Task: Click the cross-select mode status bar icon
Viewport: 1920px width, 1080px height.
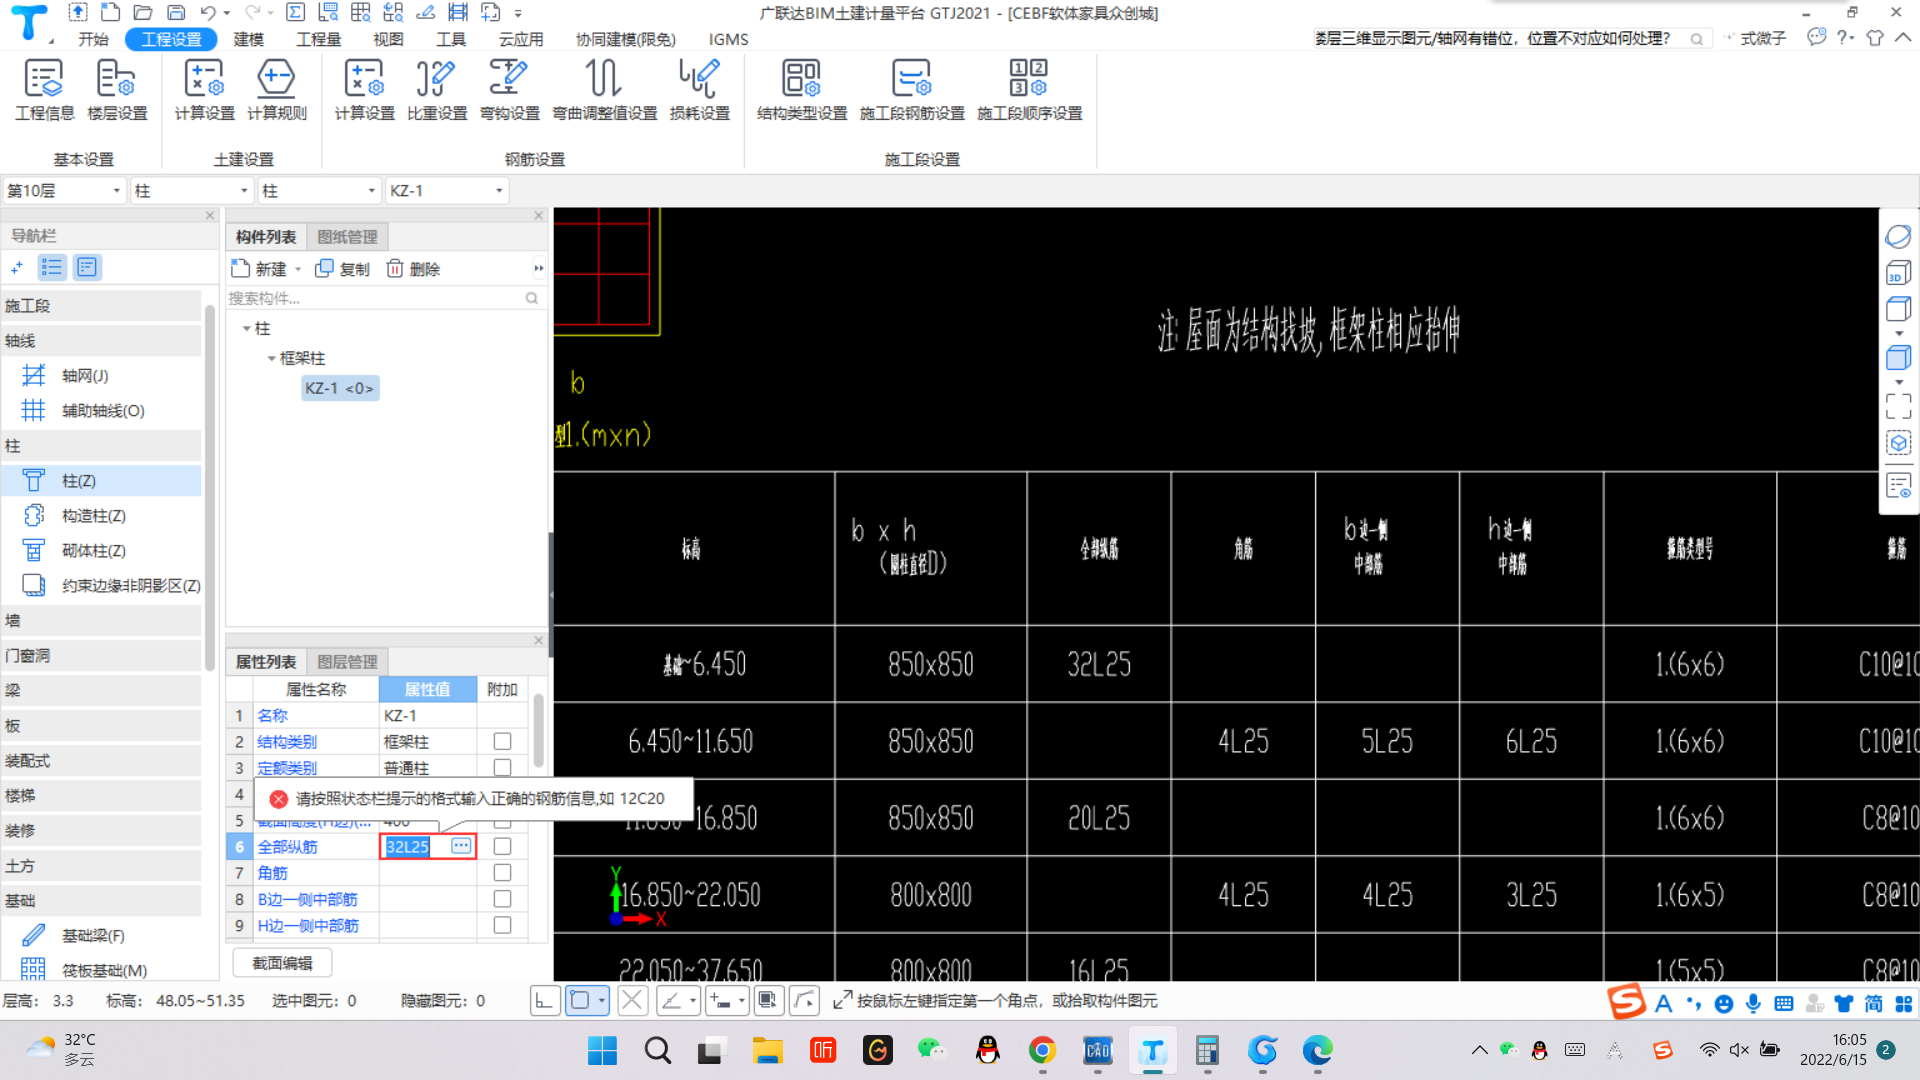Action: pos(632,1000)
